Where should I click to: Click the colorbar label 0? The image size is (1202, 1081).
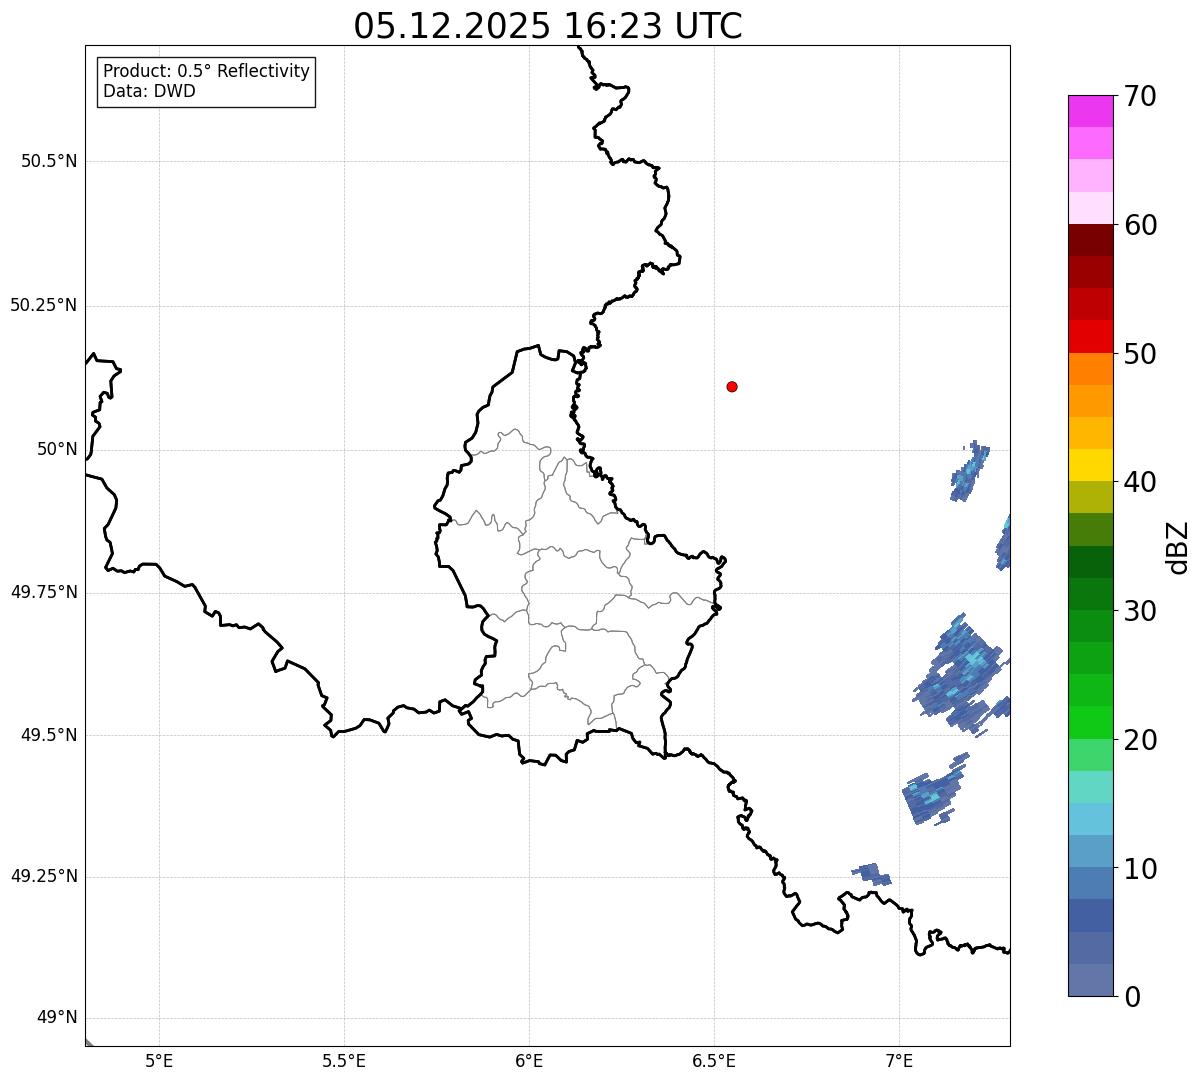pos(1132,997)
